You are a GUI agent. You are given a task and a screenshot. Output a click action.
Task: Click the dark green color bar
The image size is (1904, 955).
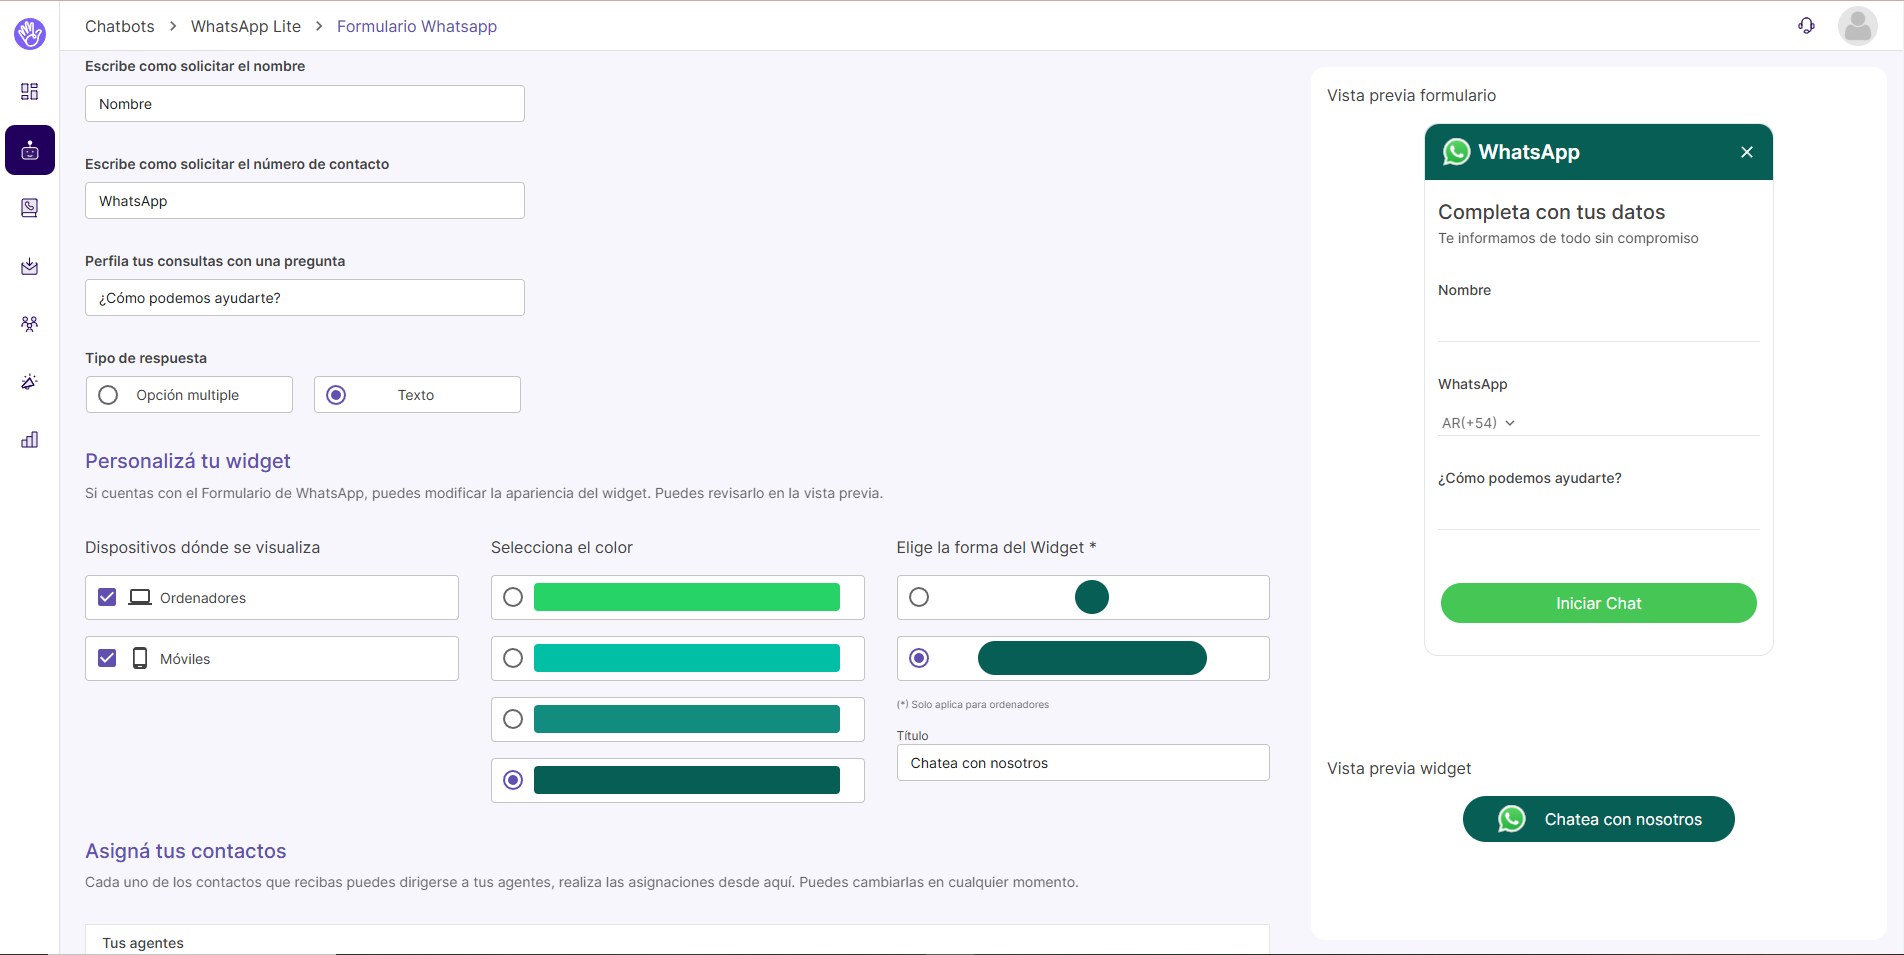tap(687, 780)
